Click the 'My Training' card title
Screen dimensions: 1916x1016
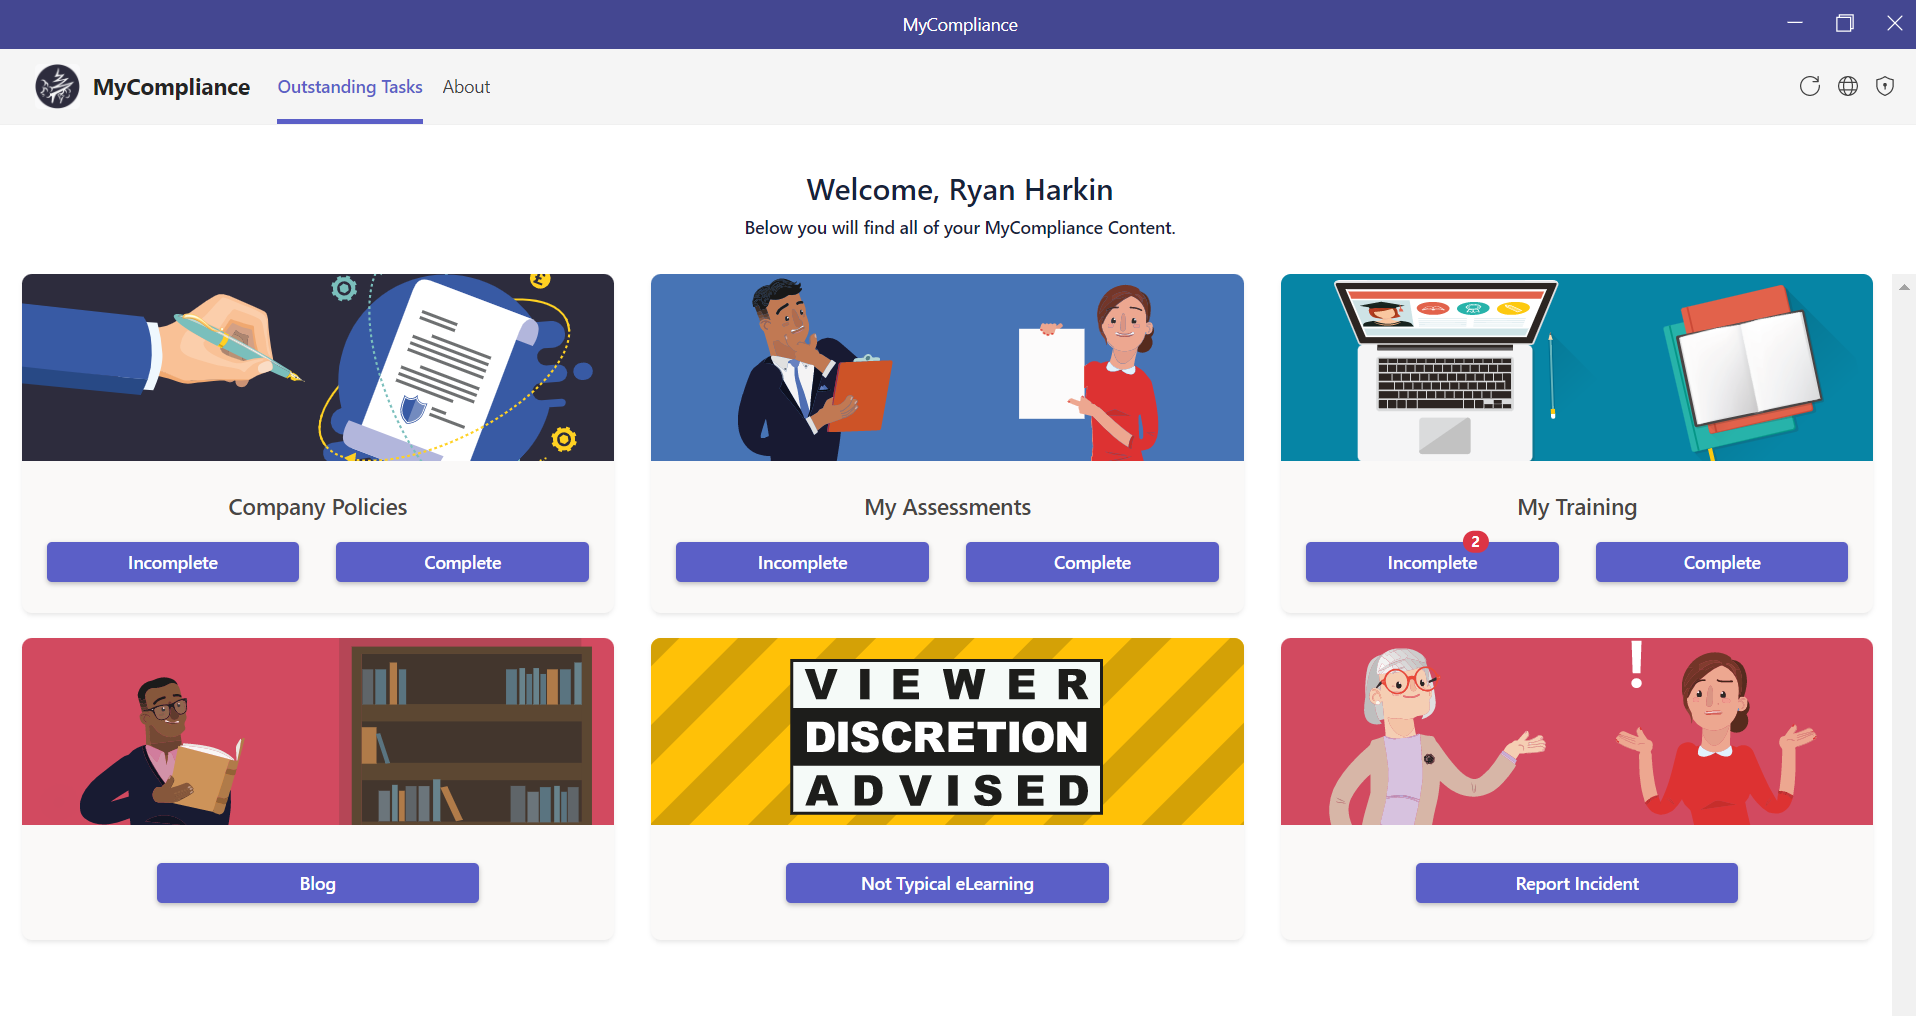pos(1577,507)
